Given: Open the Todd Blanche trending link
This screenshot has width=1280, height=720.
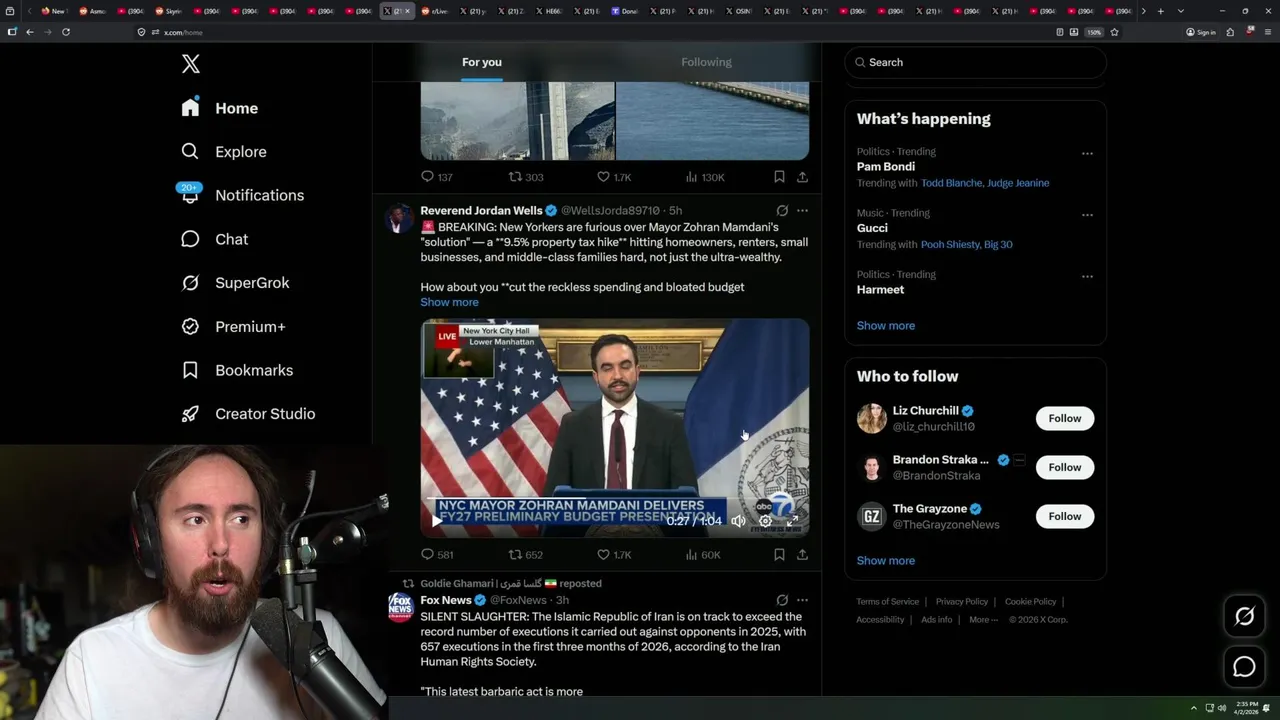Looking at the screenshot, I should (x=951, y=183).
